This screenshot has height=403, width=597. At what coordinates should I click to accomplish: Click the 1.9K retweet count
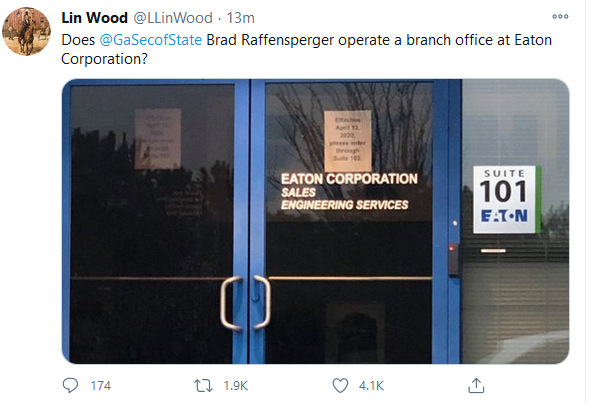click(236, 385)
